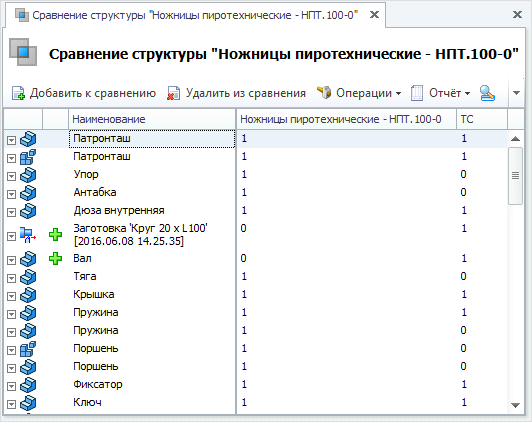Sort by the Наименование column header
The height and width of the screenshot is (422, 532).
tap(152, 119)
